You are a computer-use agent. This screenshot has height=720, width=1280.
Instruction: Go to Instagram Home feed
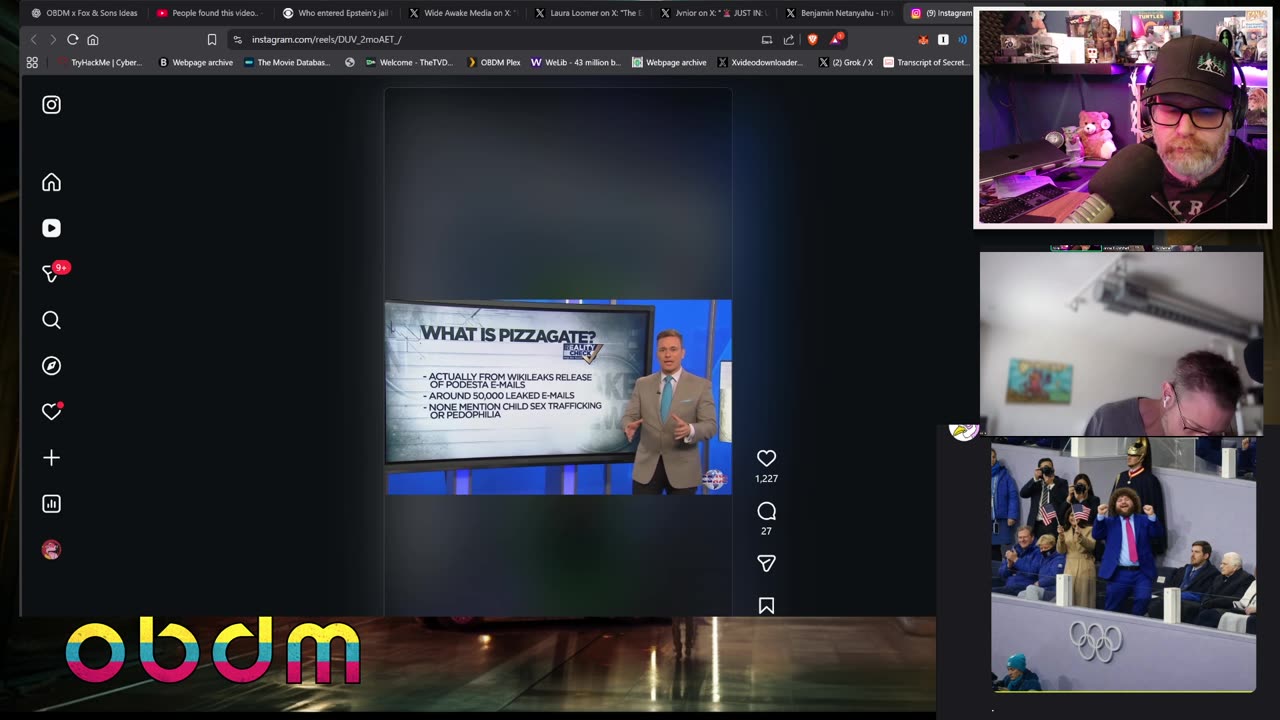[51, 182]
